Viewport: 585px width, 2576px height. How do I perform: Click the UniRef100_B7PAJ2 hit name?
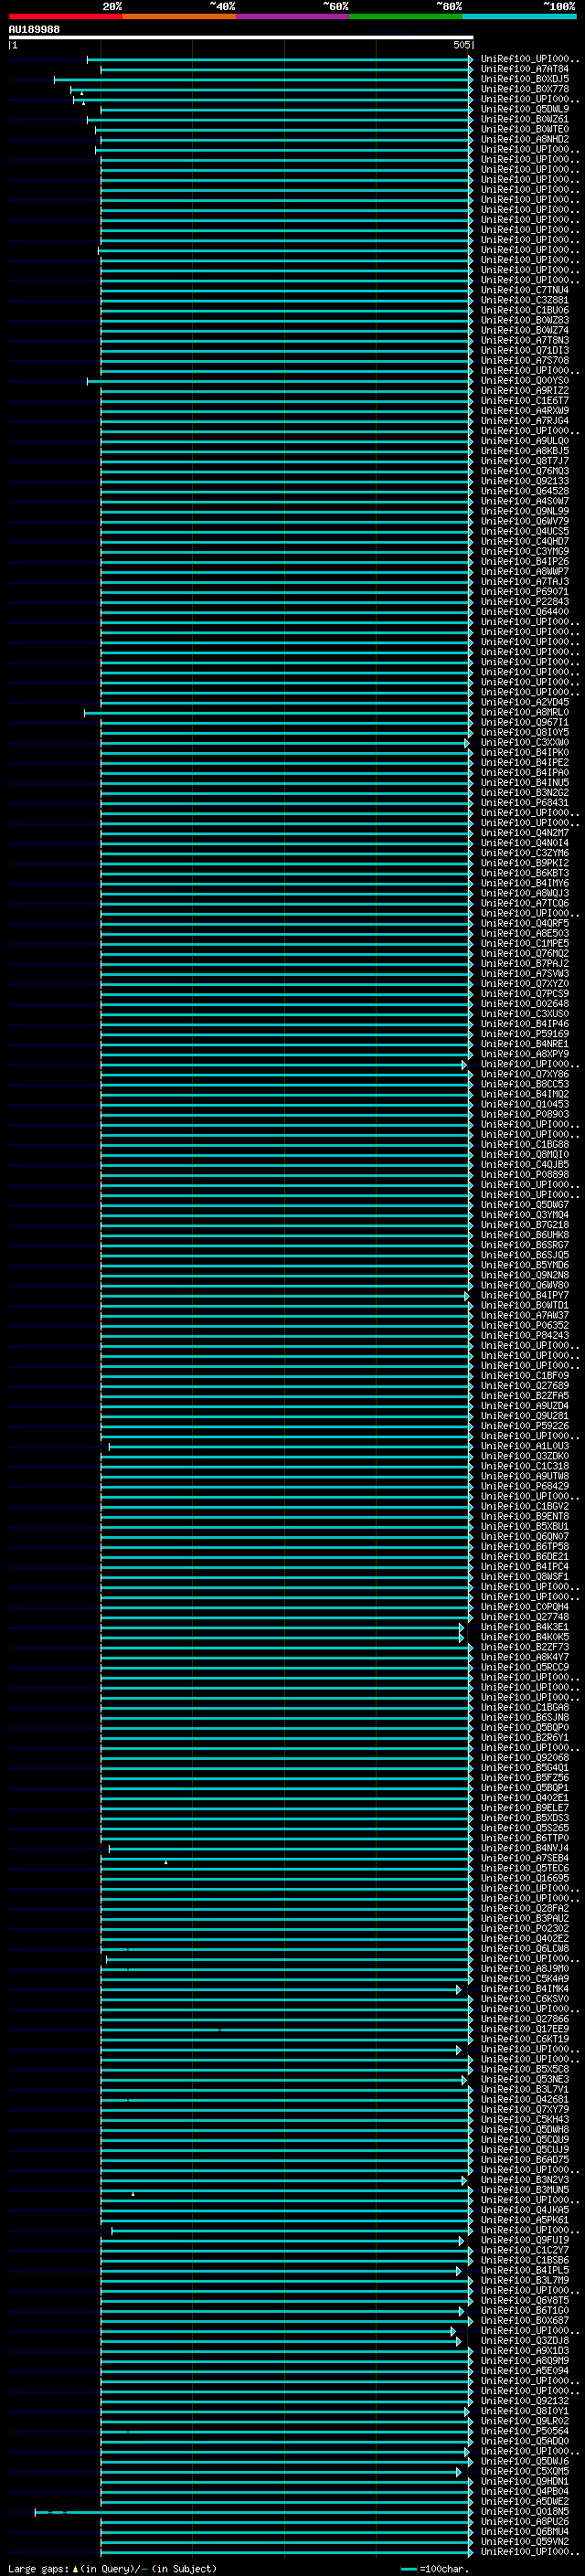click(x=525, y=964)
